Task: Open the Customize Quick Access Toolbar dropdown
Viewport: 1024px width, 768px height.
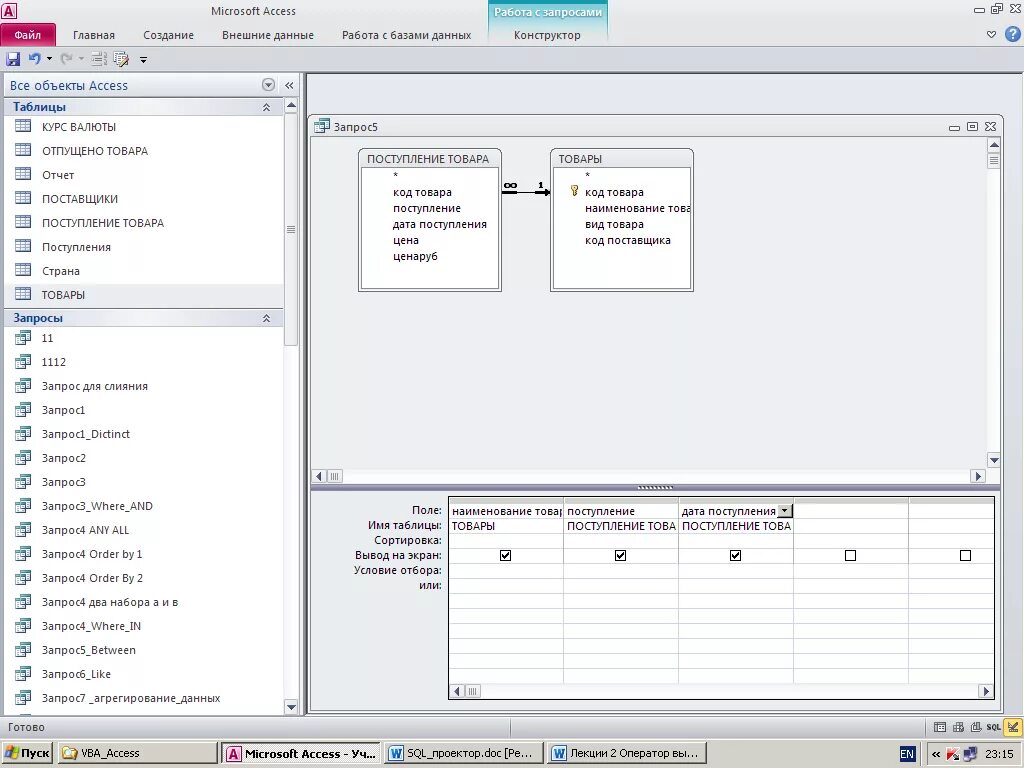Action: coord(143,60)
